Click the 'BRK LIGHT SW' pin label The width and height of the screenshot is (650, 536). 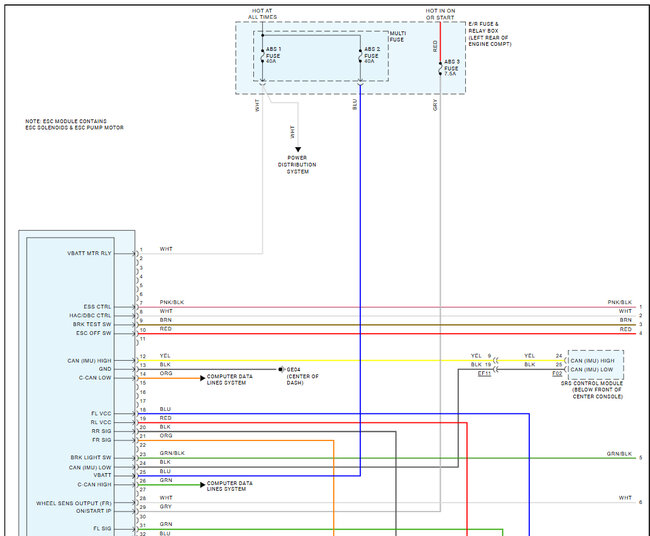tap(91, 458)
